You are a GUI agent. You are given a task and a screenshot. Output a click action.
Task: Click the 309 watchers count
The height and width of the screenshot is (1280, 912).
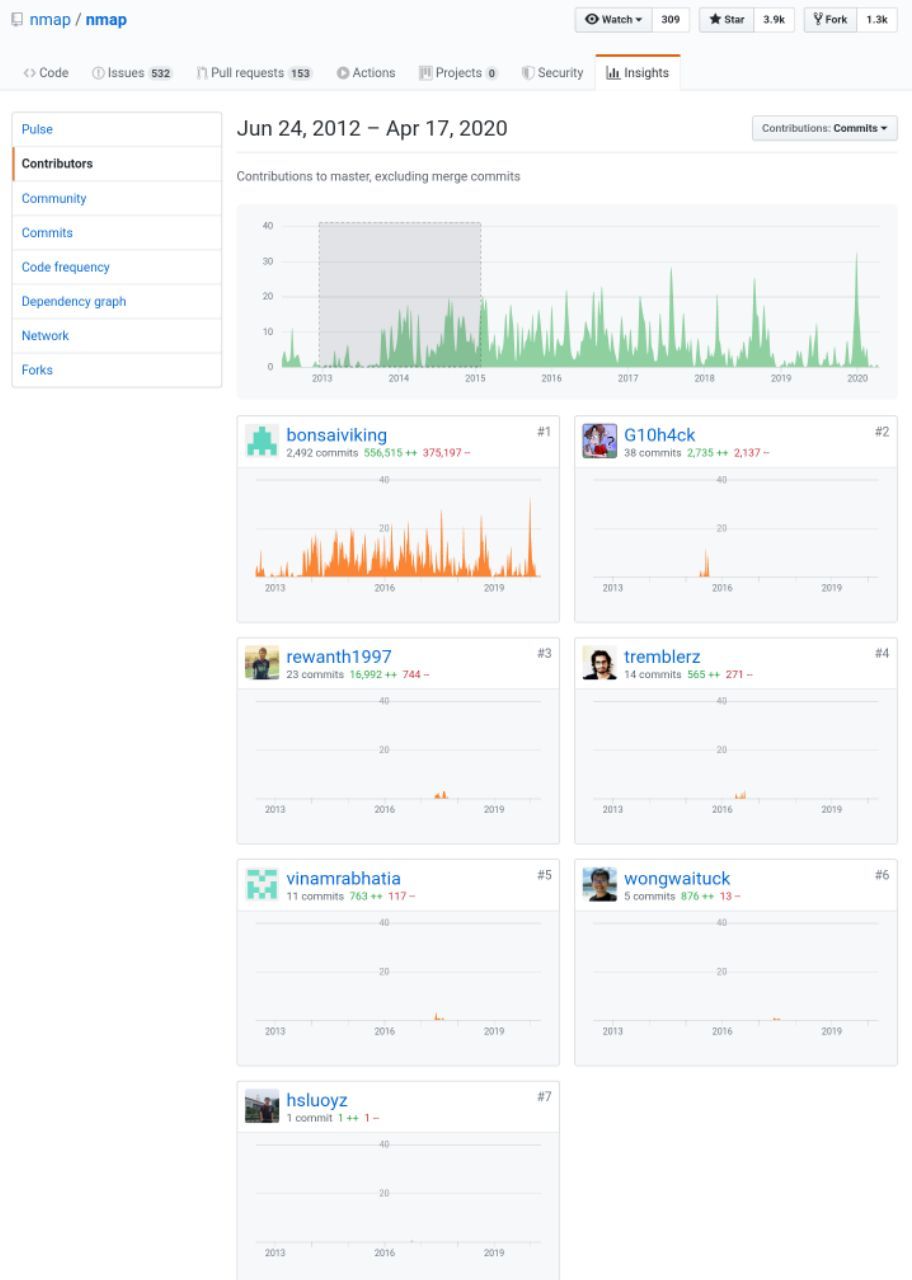(x=670, y=20)
